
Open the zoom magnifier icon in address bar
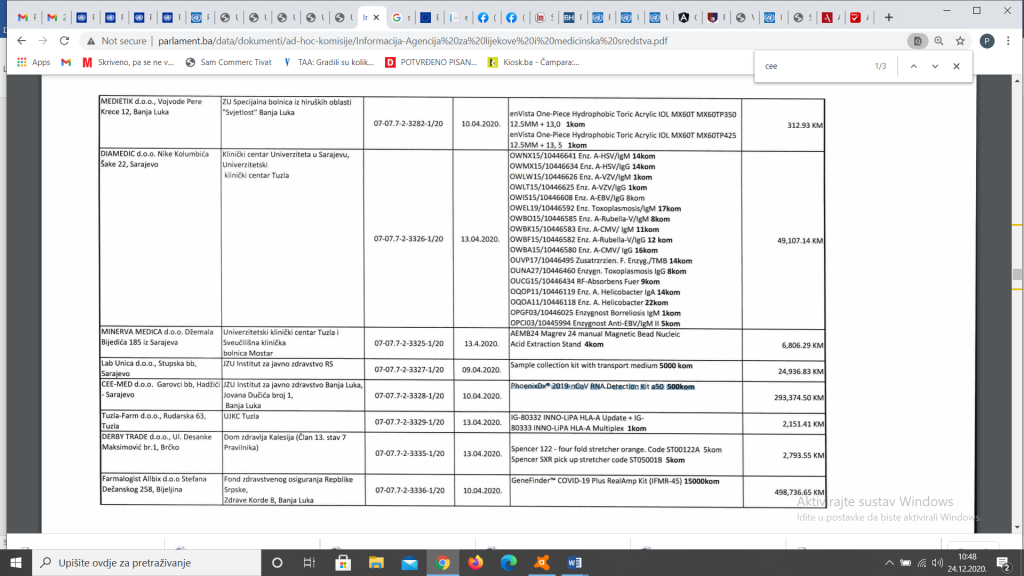938,40
